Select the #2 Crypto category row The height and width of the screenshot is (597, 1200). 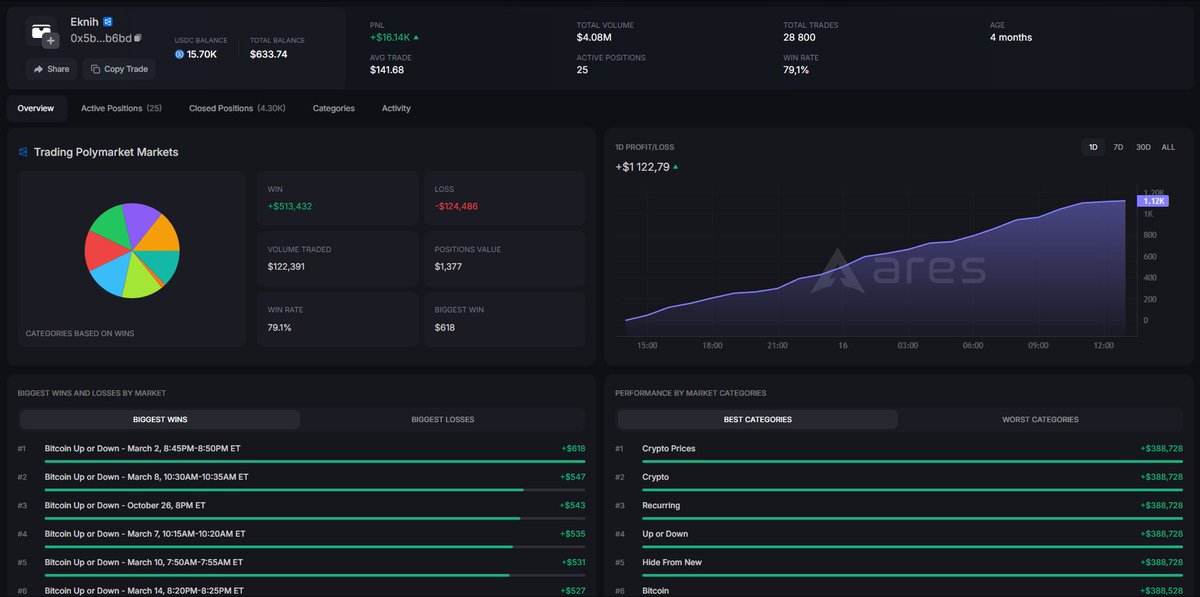click(x=899, y=479)
